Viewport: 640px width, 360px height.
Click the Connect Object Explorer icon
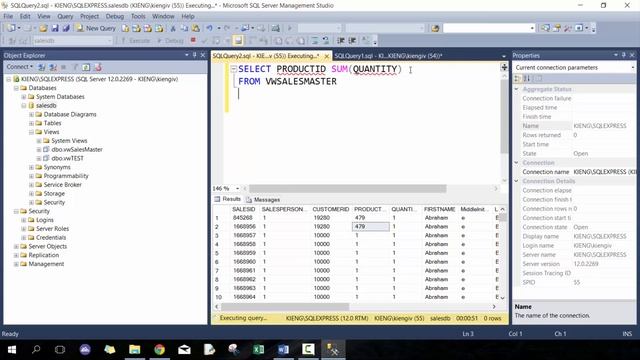(x=42, y=67)
